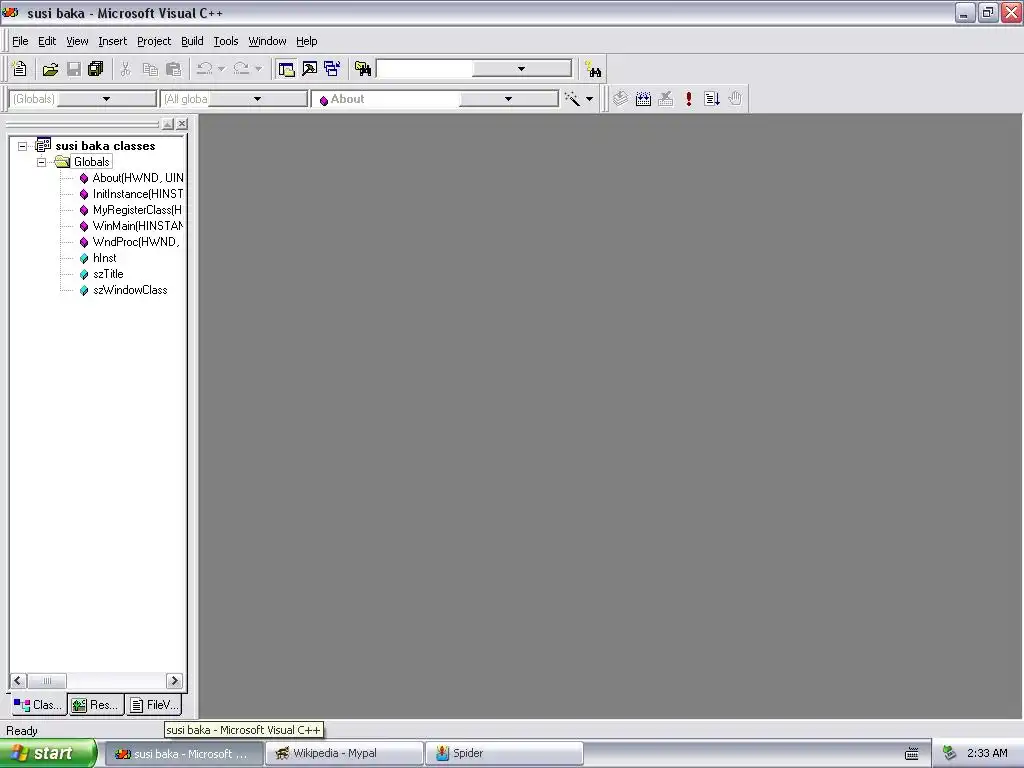
Task: Open the Help menu
Action: pos(306,41)
